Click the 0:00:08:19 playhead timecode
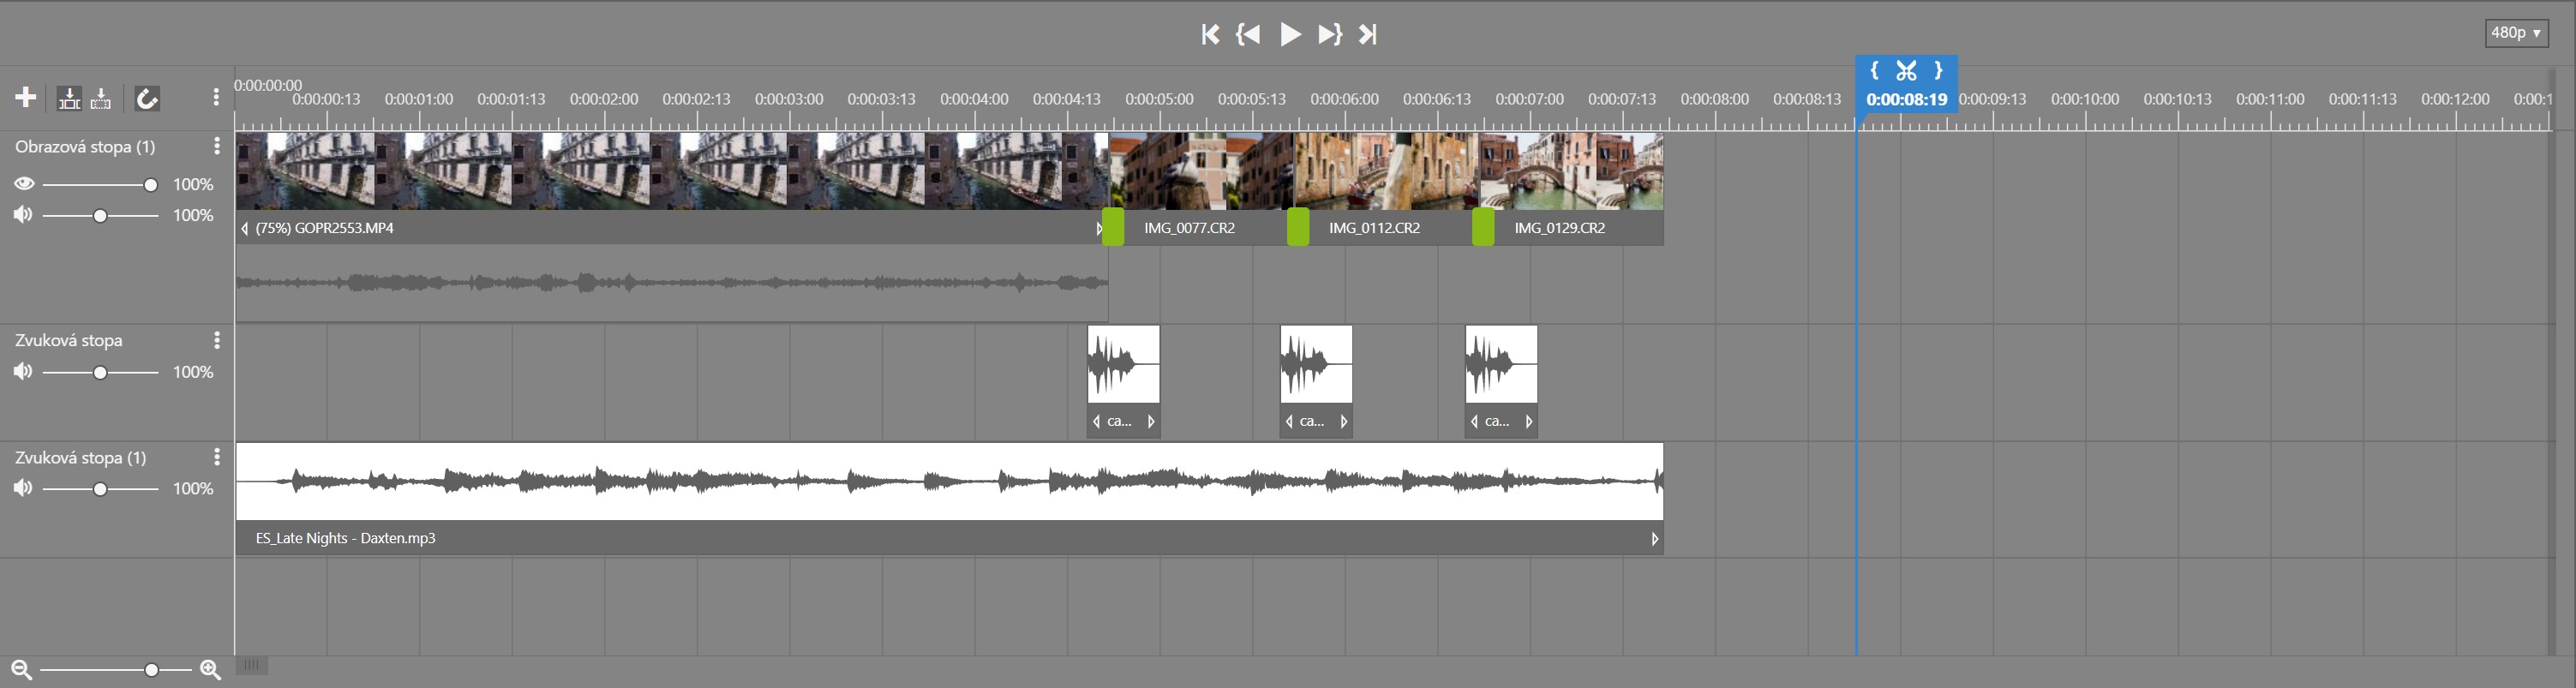 click(1906, 99)
